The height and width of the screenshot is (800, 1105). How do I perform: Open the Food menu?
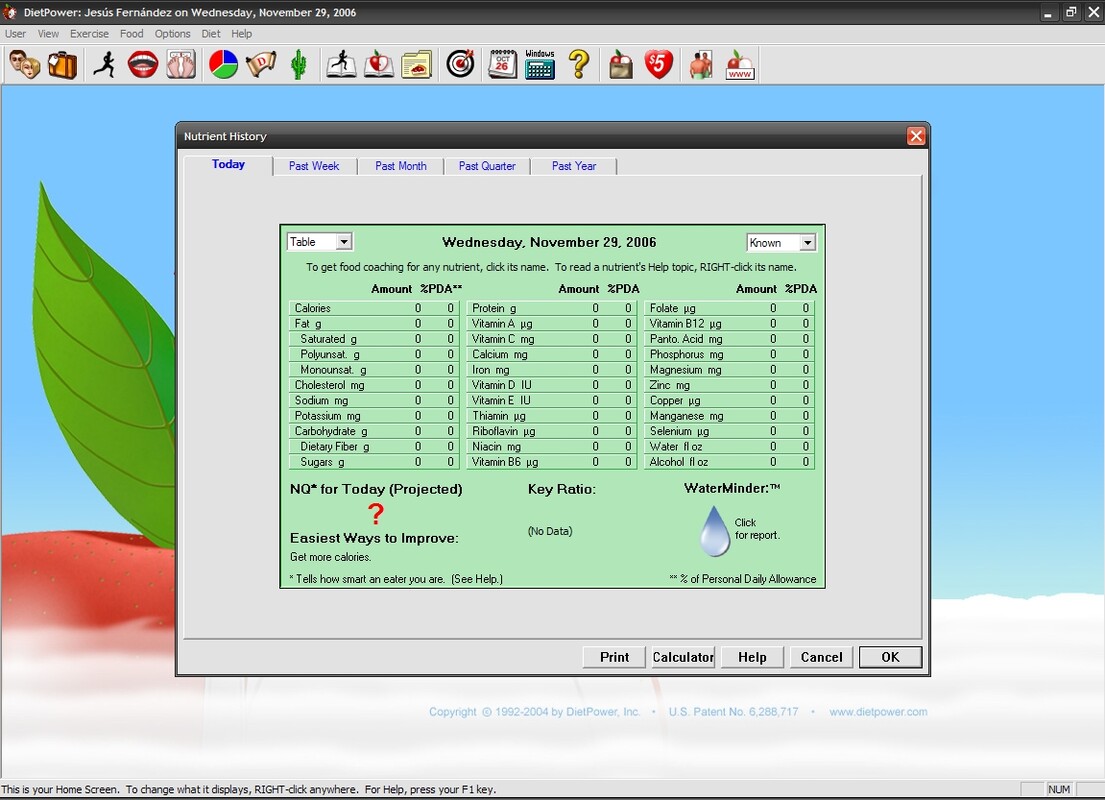[131, 34]
